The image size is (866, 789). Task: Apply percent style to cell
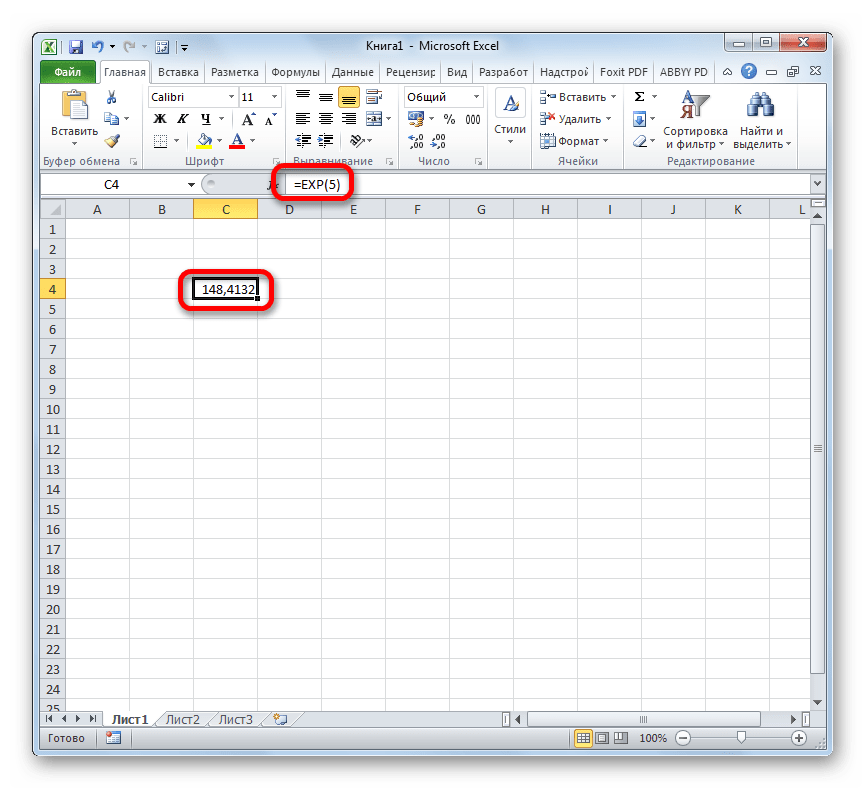[449, 119]
